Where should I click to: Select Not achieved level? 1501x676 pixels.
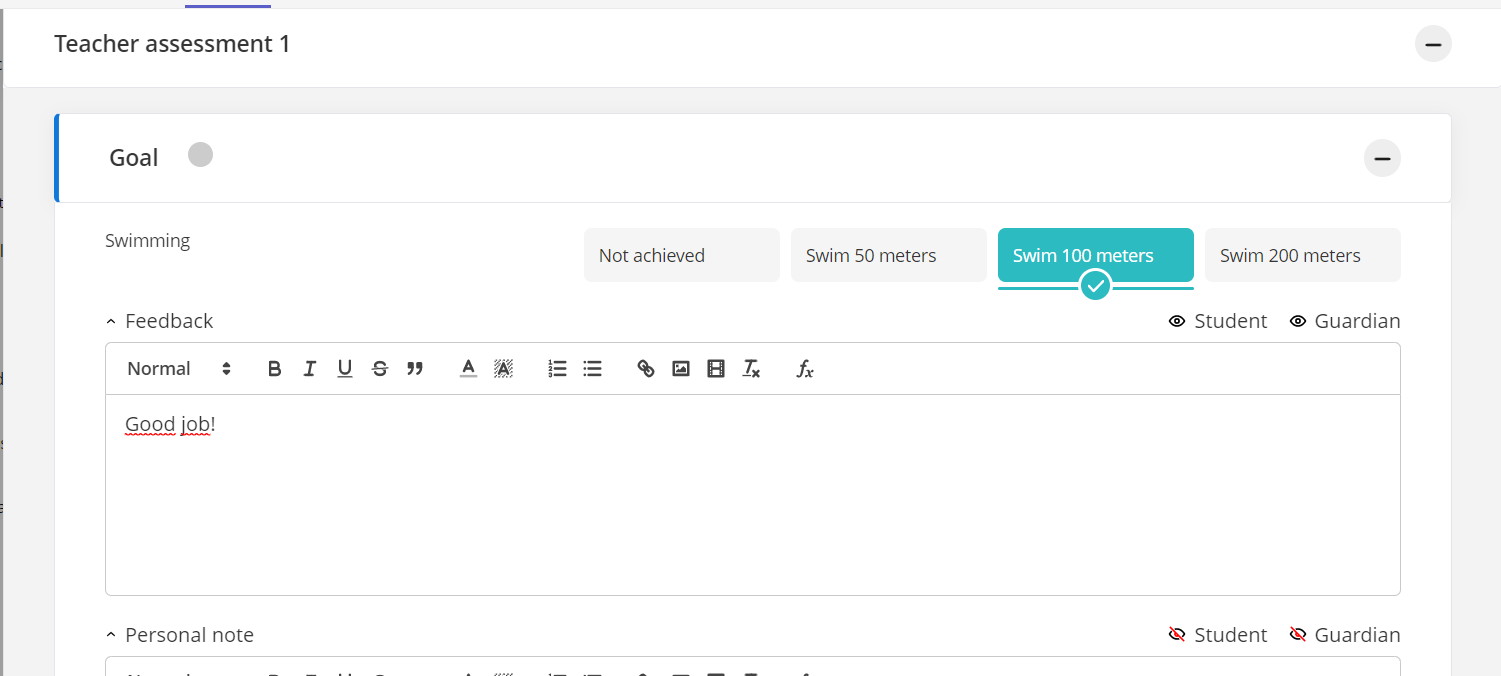click(682, 255)
